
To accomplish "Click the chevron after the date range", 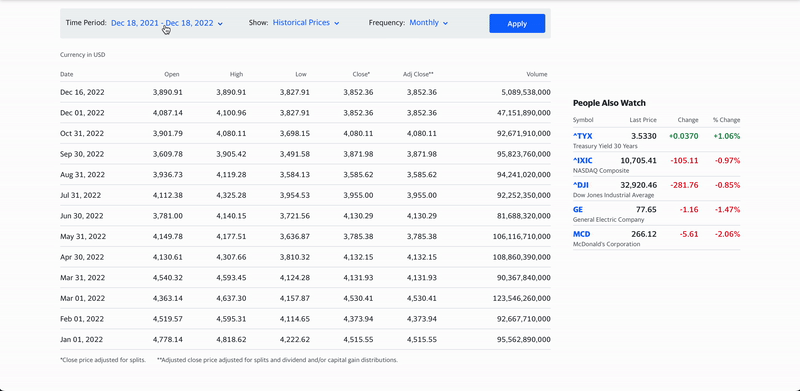I will pyautogui.click(x=220, y=23).
